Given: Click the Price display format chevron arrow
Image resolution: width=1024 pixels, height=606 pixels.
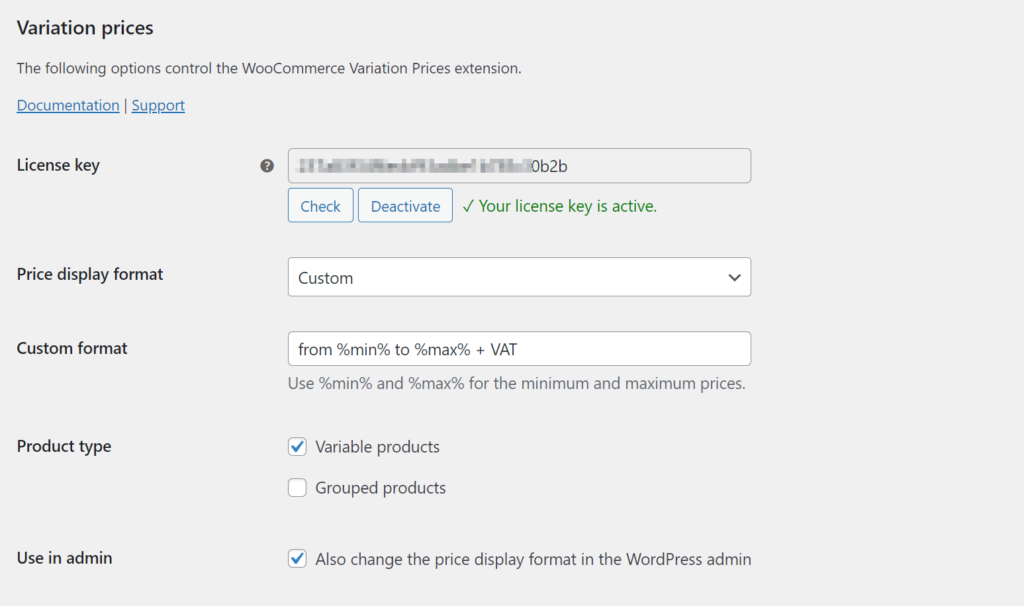Looking at the screenshot, I should (x=735, y=277).
